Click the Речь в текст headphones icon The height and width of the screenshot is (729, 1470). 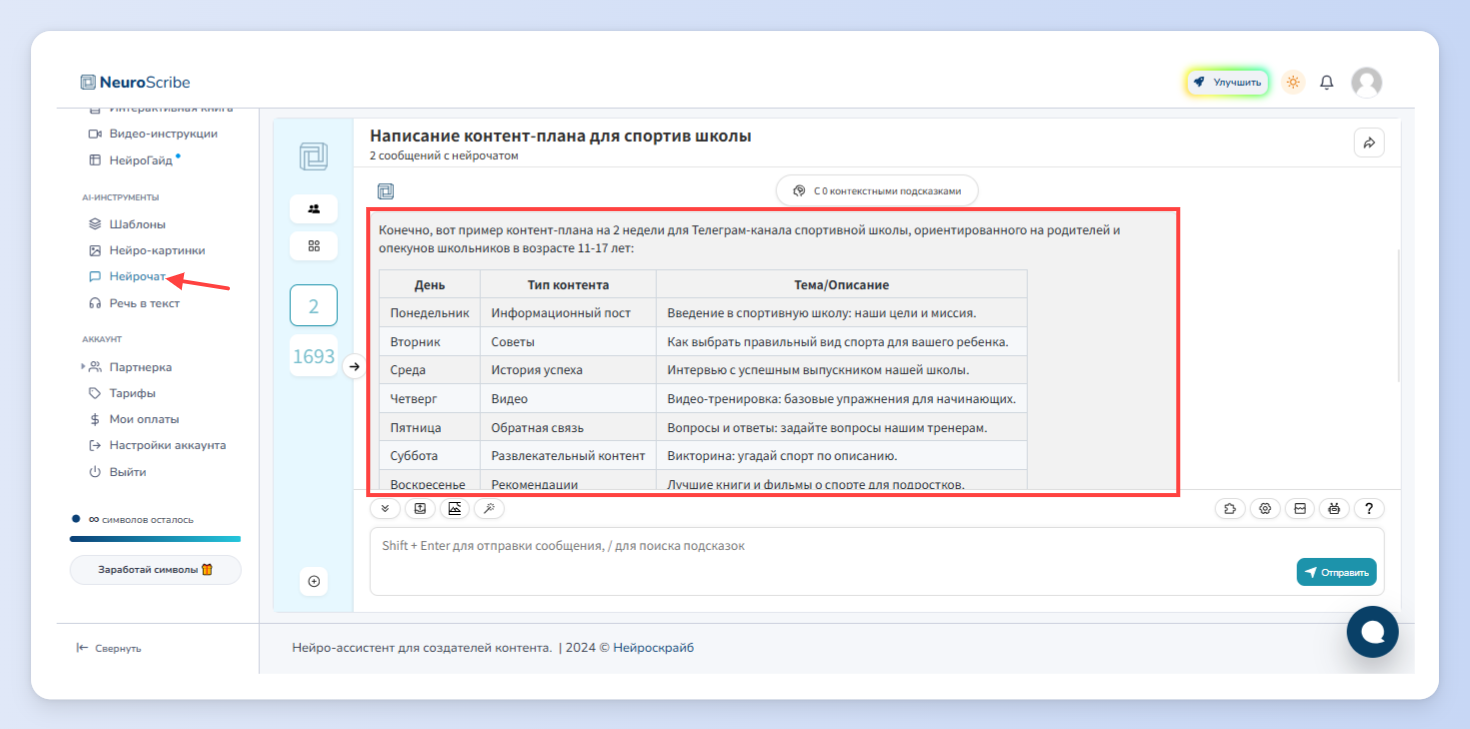click(x=95, y=303)
